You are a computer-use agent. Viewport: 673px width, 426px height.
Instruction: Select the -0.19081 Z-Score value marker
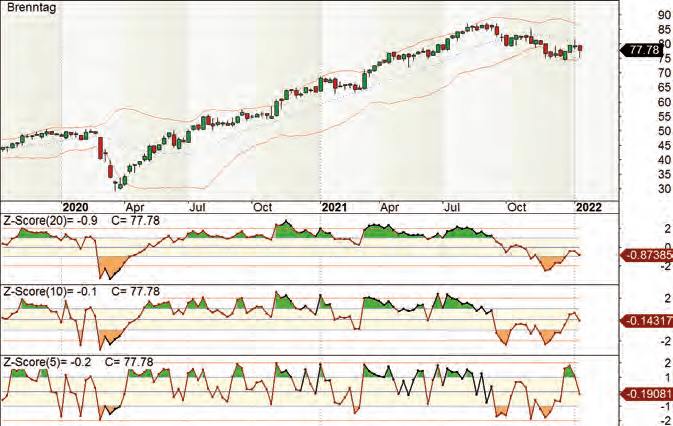pos(647,393)
